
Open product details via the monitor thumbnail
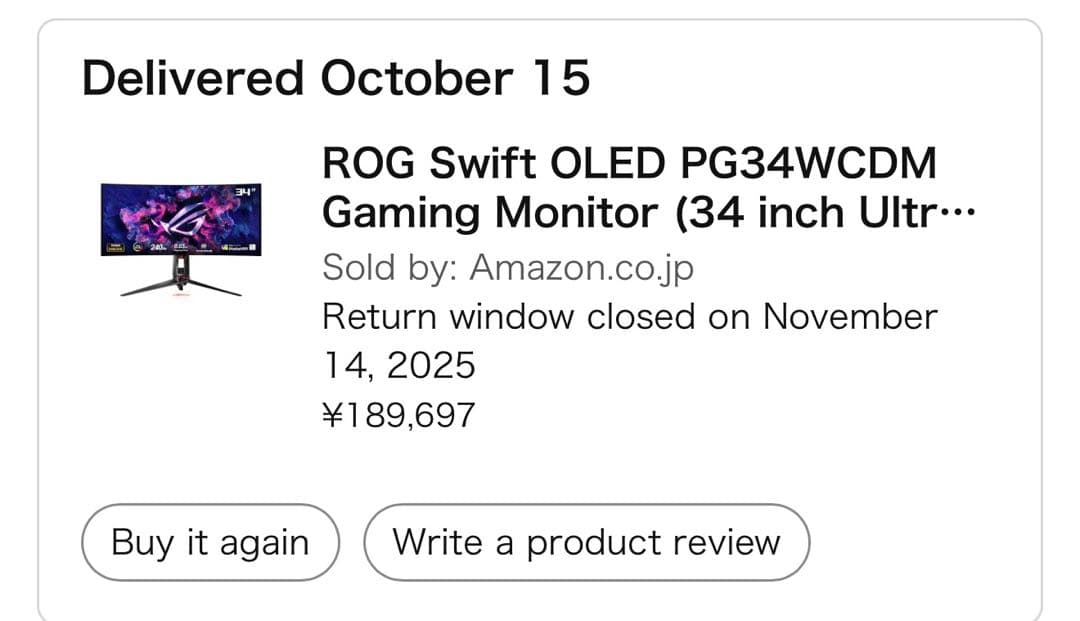point(182,238)
